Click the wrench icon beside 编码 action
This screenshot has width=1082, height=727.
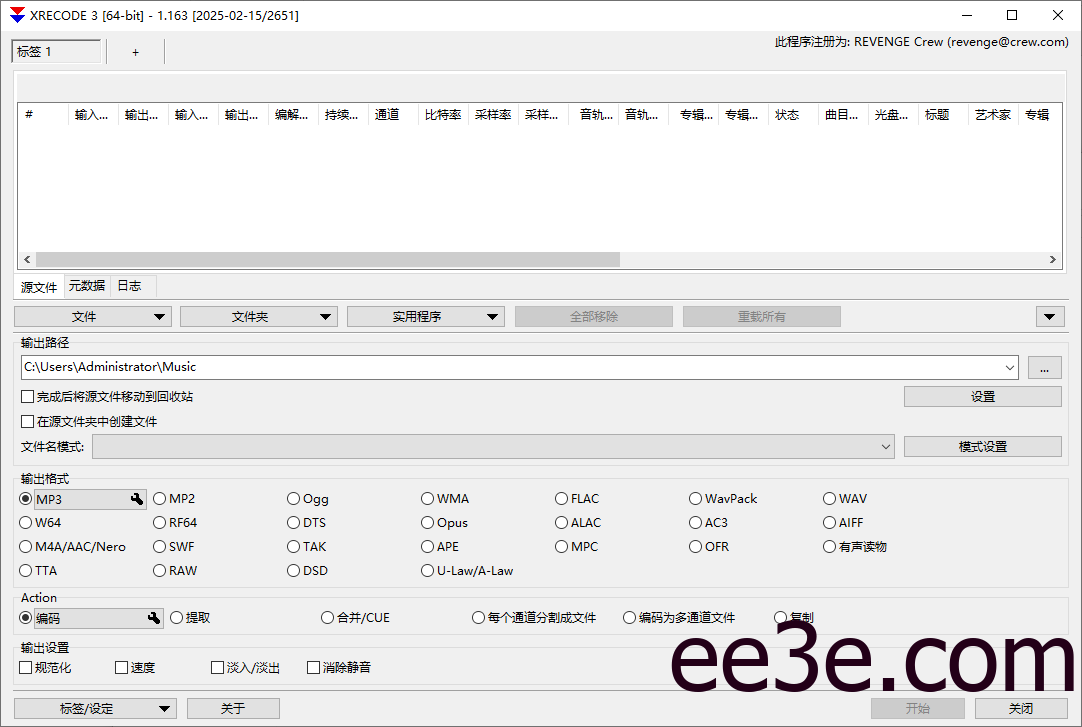(155, 617)
